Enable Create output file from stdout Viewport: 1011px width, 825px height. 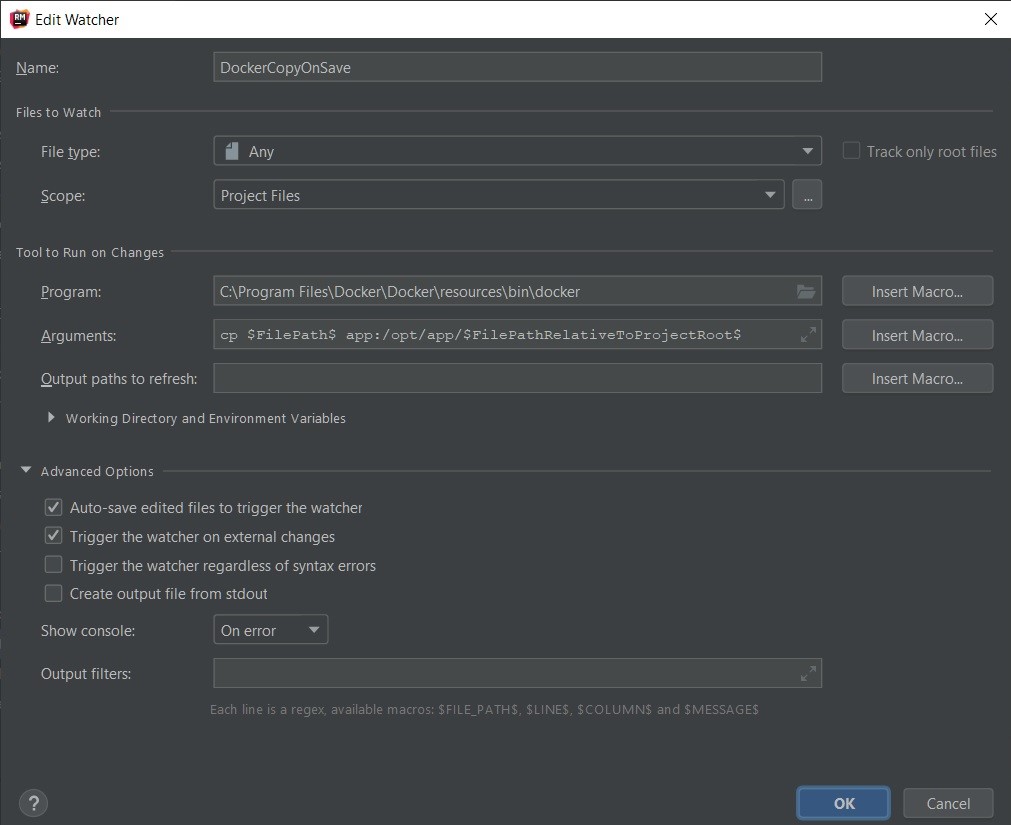click(x=54, y=593)
